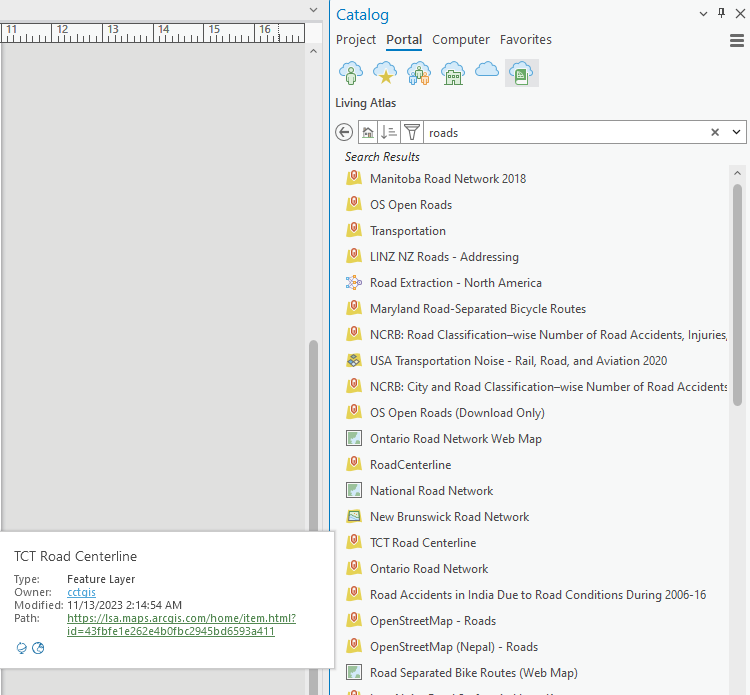Select TCT Road Centerline in results
The height and width of the screenshot is (695, 750).
[x=423, y=543]
